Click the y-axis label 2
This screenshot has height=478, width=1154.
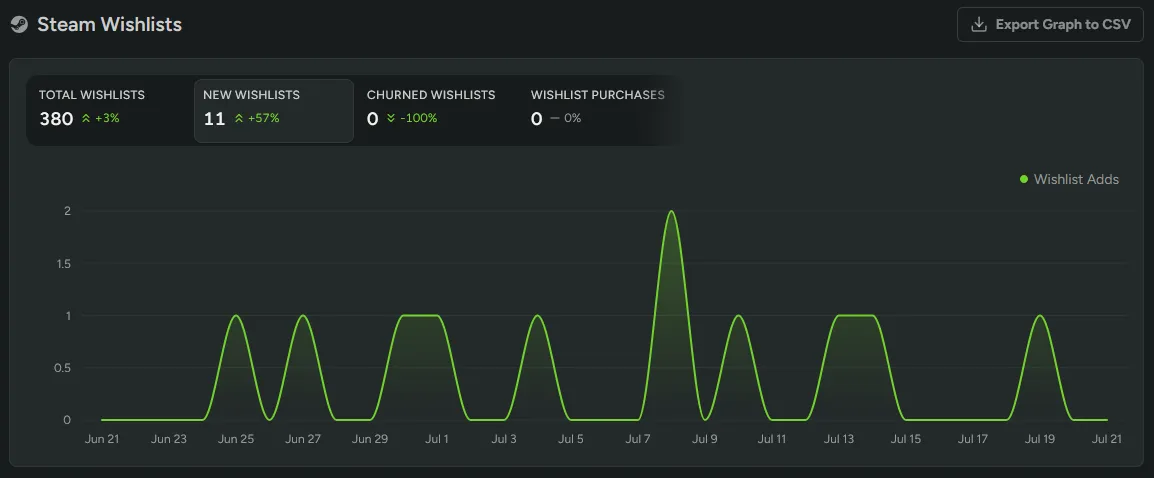[x=67, y=211]
